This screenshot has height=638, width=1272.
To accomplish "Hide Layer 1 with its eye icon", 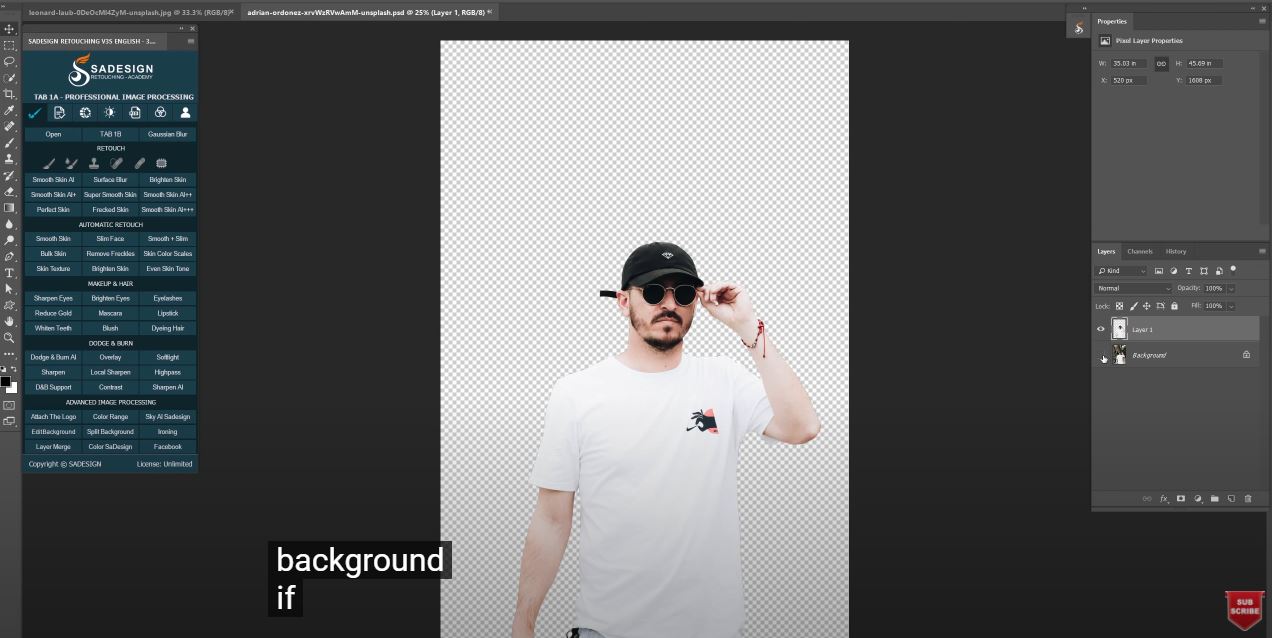I will (x=1101, y=329).
